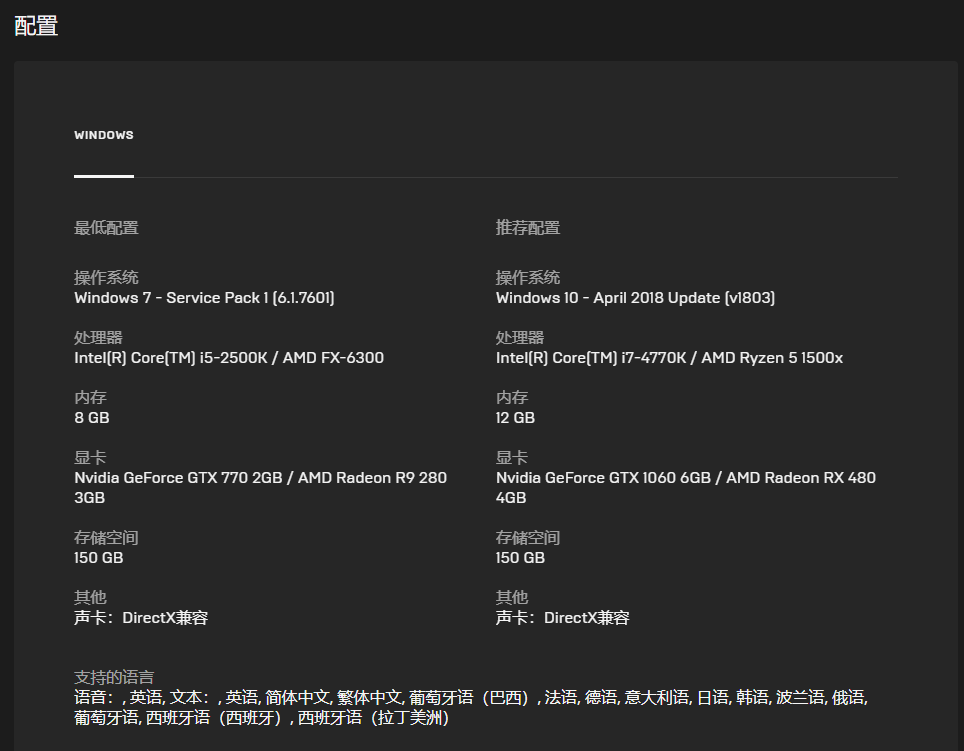Click the DirectX兼容 sound card text under 推荐配置
Viewport: 964px width, 751px height.
563,618
